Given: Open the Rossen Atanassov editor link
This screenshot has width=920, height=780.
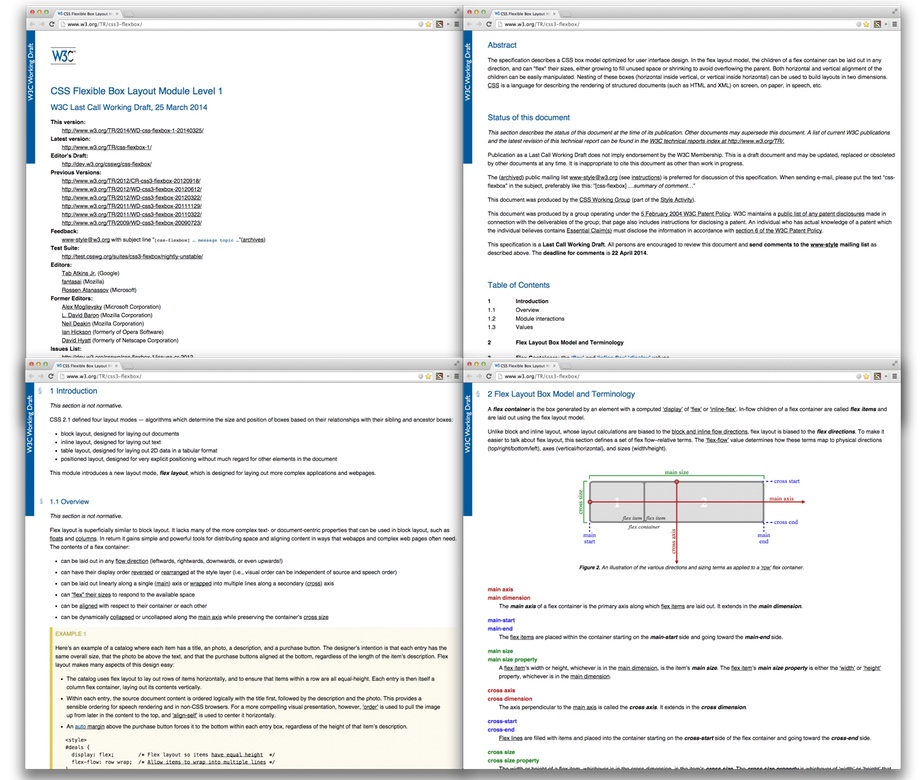Looking at the screenshot, I should pyautogui.click(x=85, y=290).
